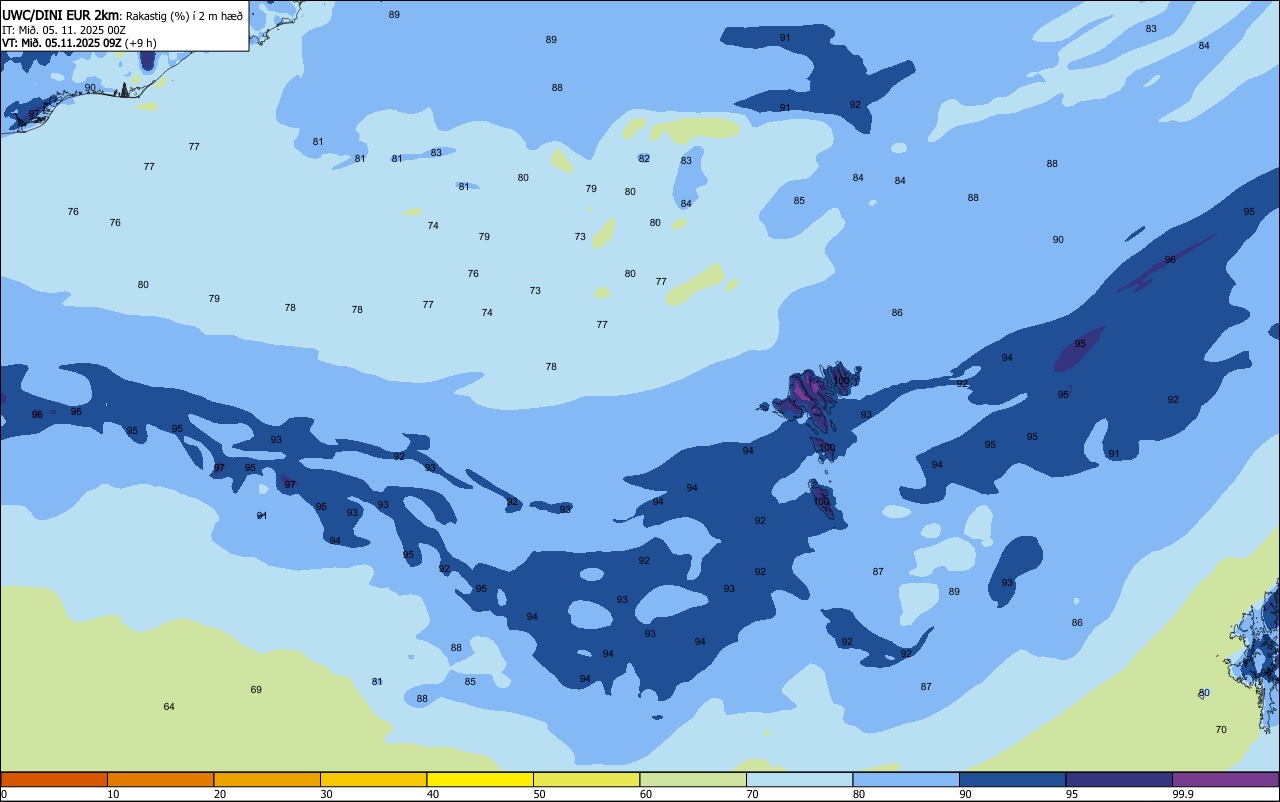Viewport: 1280px width, 802px height.
Task: Select the 'IT: Mið. 05. 11. 2025 00Z' line
Action: tap(64, 30)
